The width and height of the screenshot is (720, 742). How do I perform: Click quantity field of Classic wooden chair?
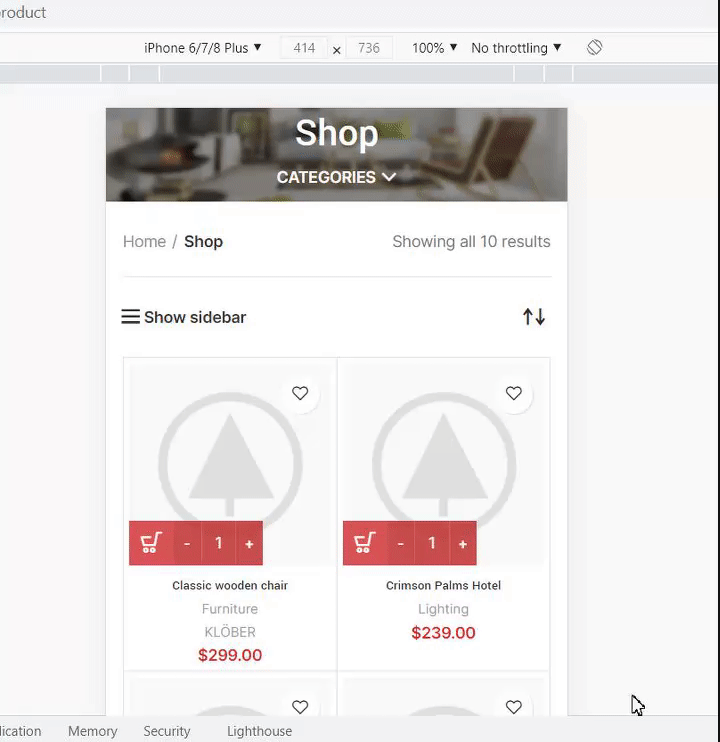click(219, 543)
